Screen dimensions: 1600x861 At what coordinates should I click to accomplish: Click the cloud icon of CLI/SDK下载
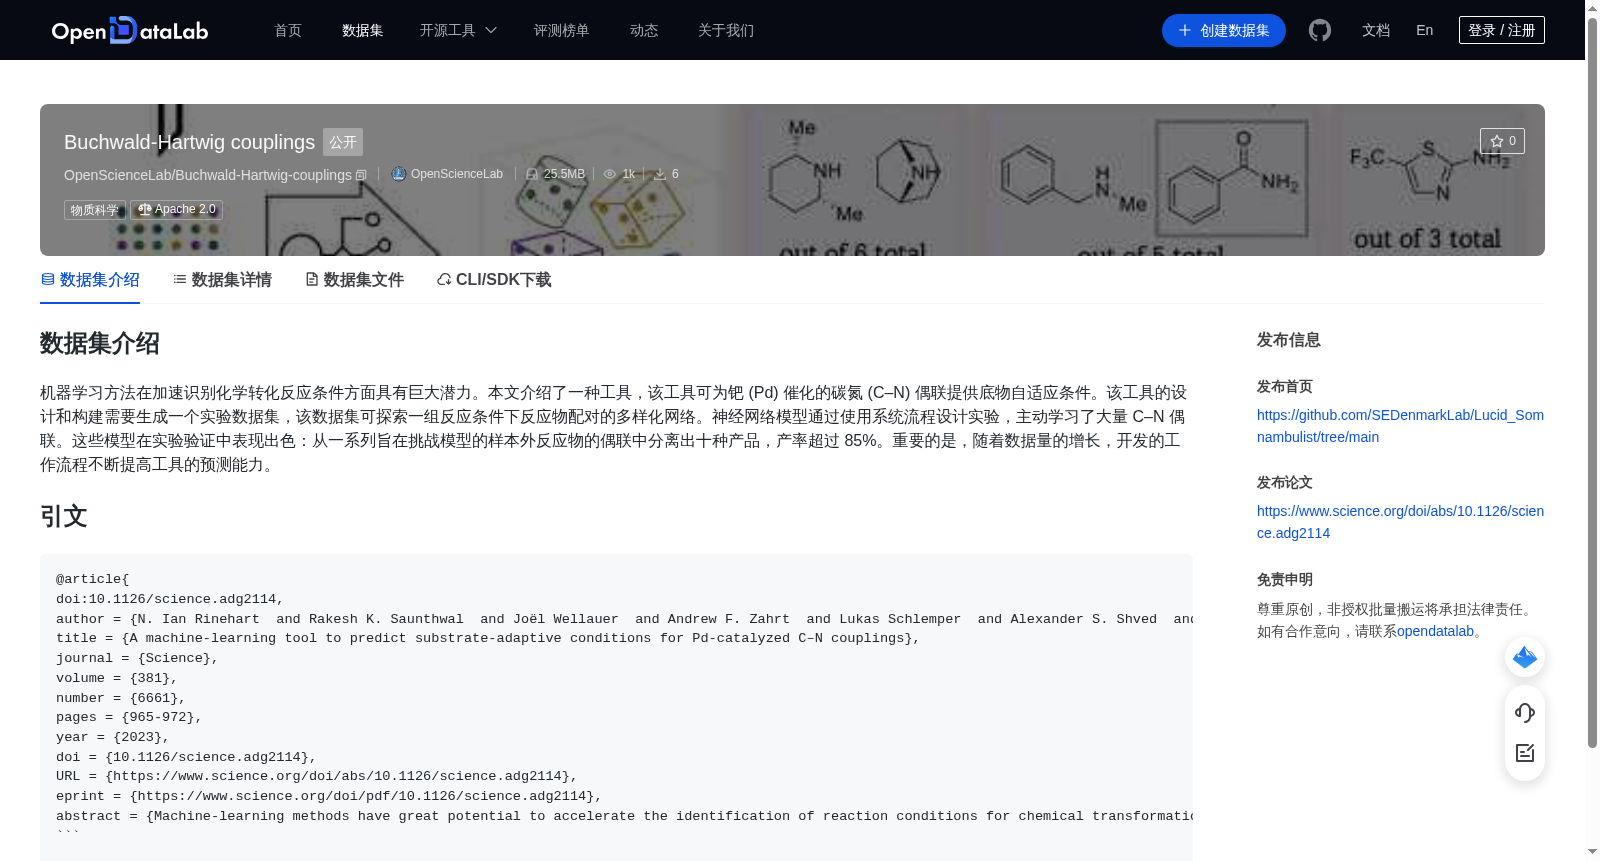pyautogui.click(x=444, y=280)
